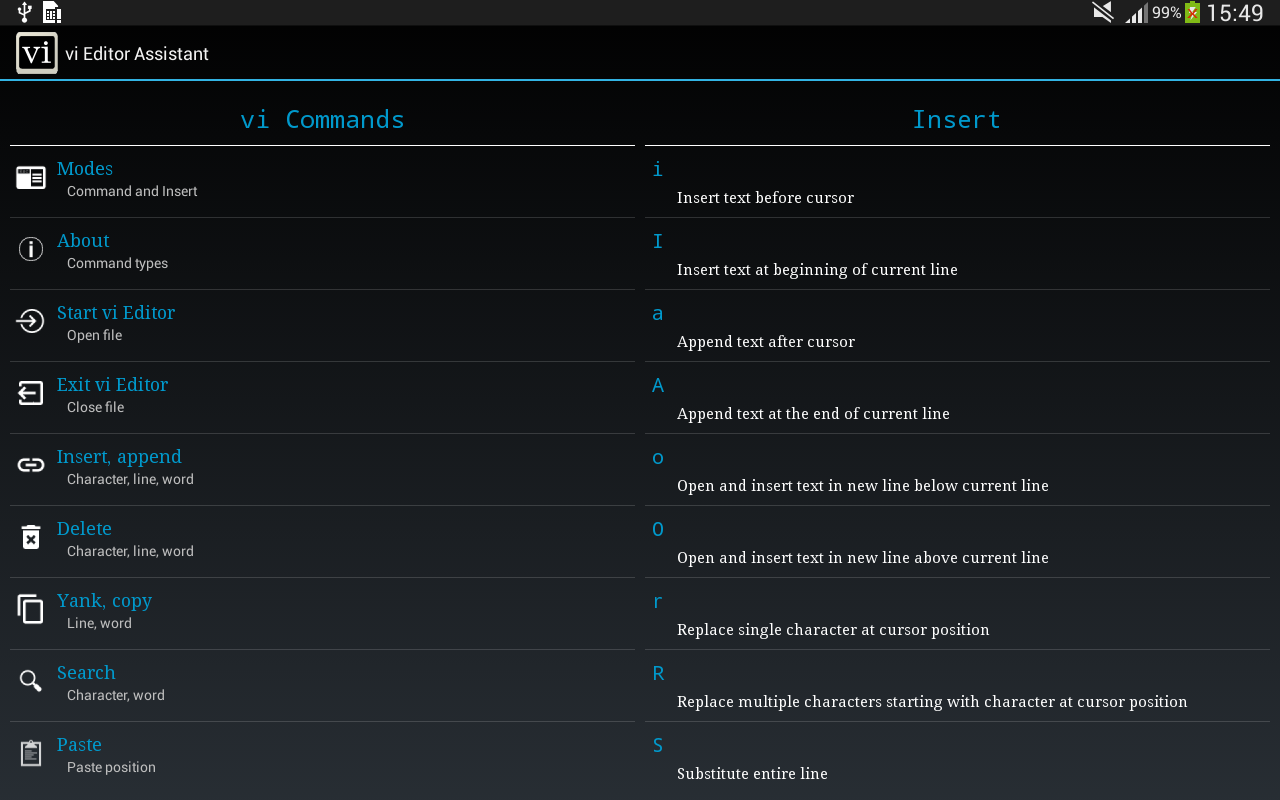Click the About info circle icon
The height and width of the screenshot is (800, 1280).
click(x=31, y=249)
